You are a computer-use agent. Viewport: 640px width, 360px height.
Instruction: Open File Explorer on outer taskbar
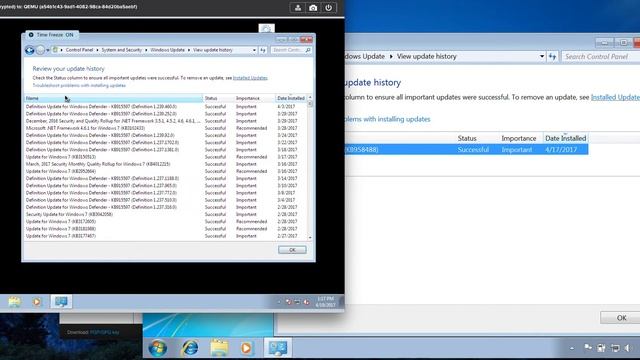pyautogui.click(x=219, y=348)
